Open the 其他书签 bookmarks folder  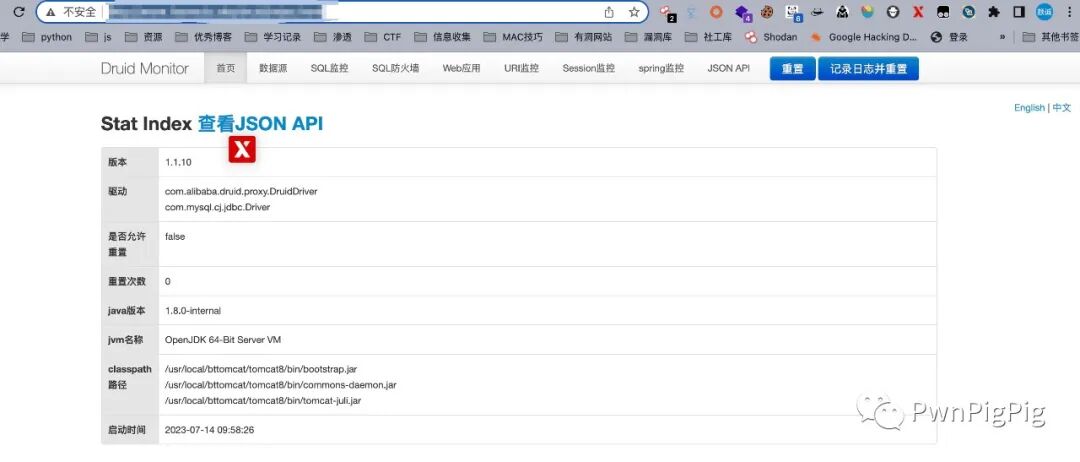1051,37
